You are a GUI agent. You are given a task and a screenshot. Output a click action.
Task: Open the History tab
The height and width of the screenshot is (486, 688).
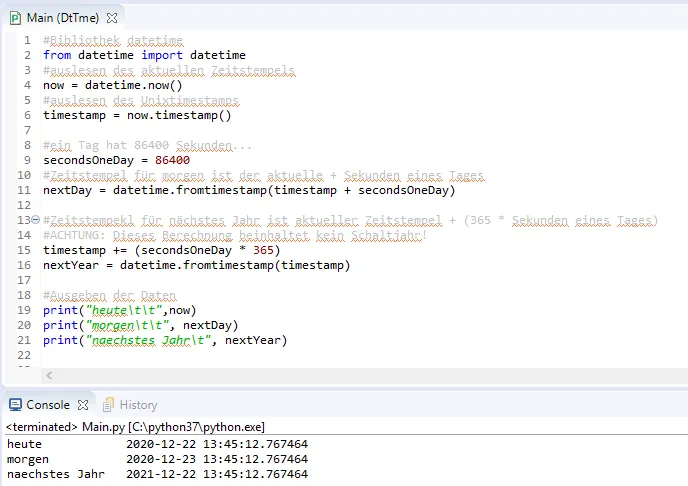138,405
